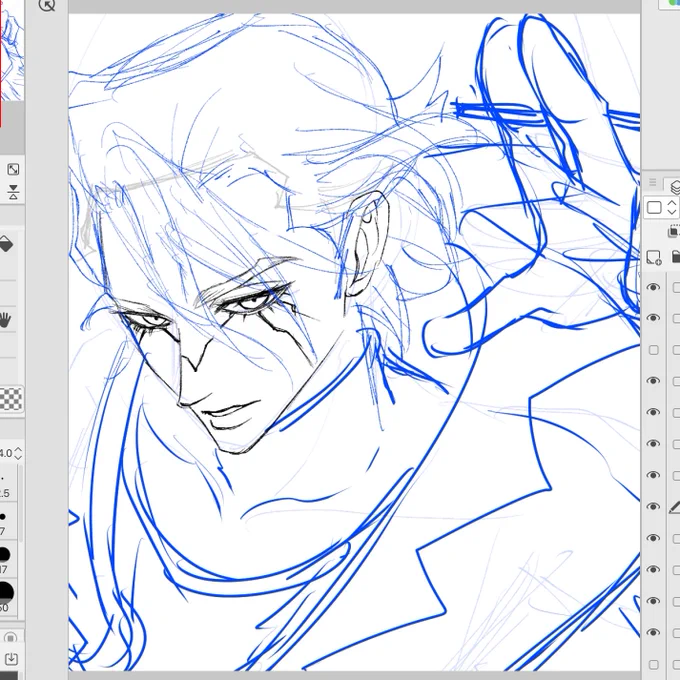Hide the second layer's eye icon
The image size is (680, 680).
pyautogui.click(x=653, y=318)
